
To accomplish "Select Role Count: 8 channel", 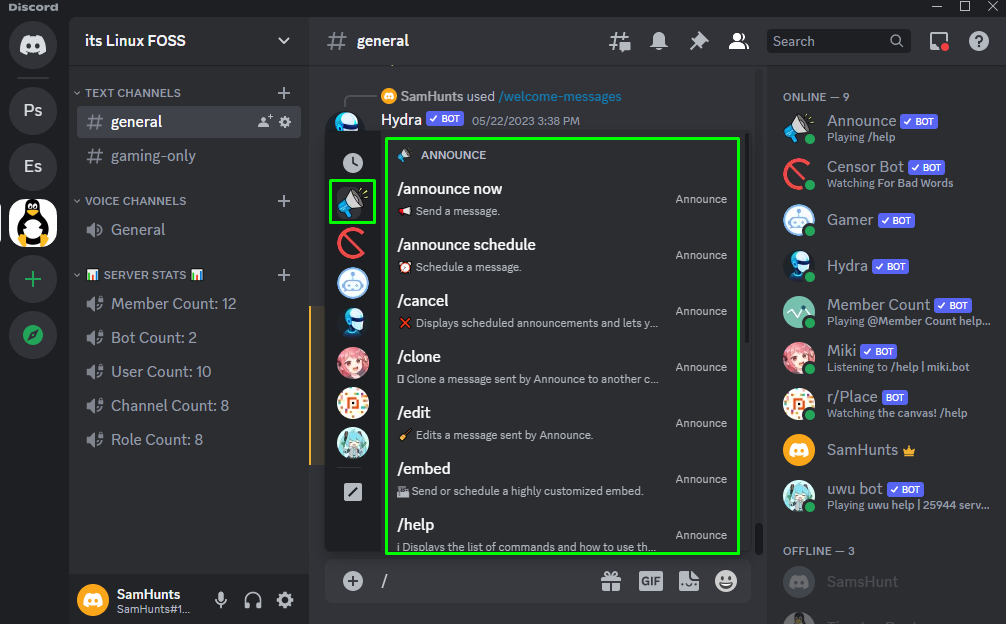I will [x=189, y=439].
